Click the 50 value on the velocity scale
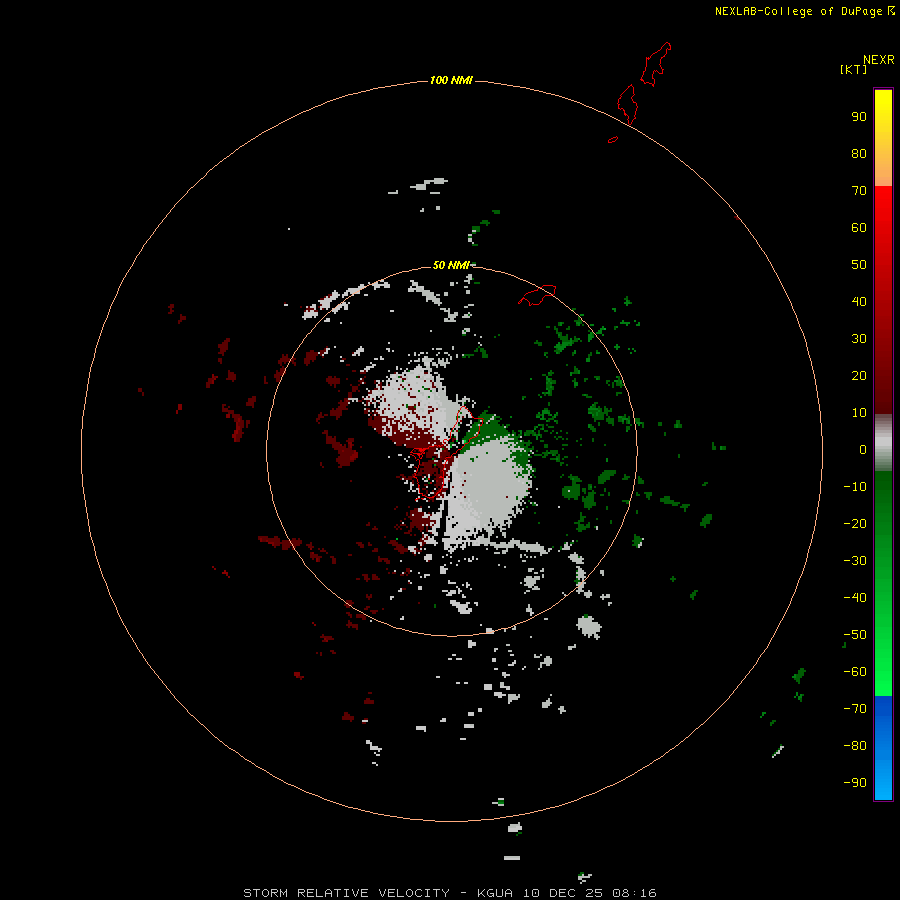The image size is (900, 900). point(859,265)
